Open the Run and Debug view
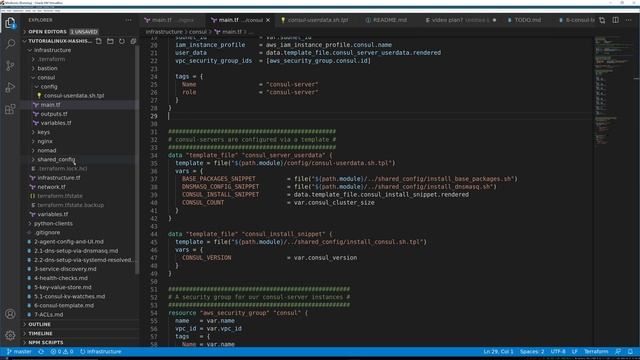 tap(10, 87)
